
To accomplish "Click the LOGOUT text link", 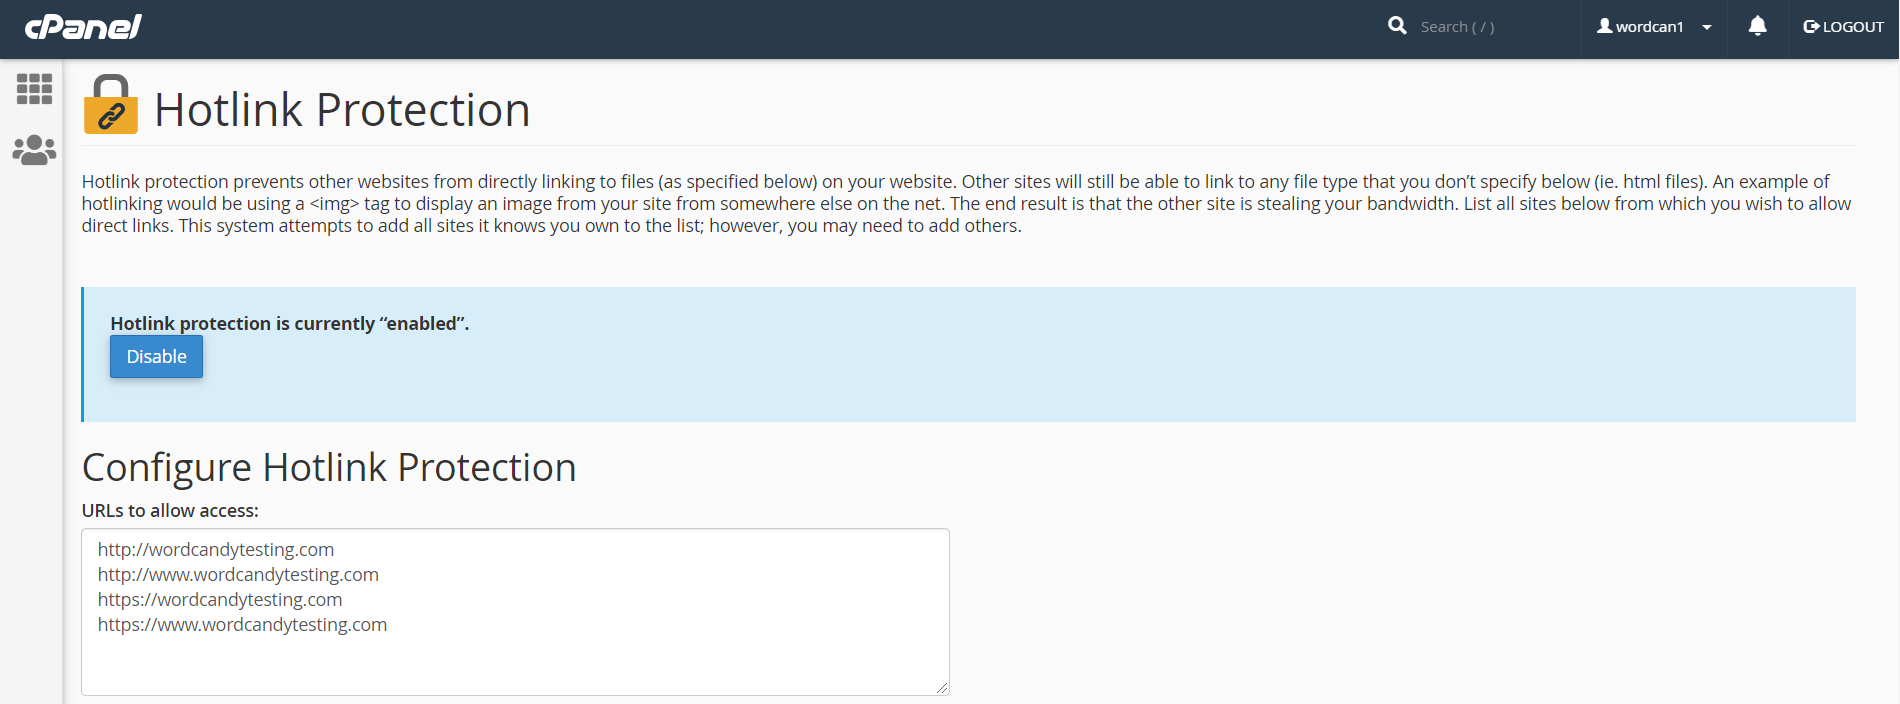I will [1853, 27].
